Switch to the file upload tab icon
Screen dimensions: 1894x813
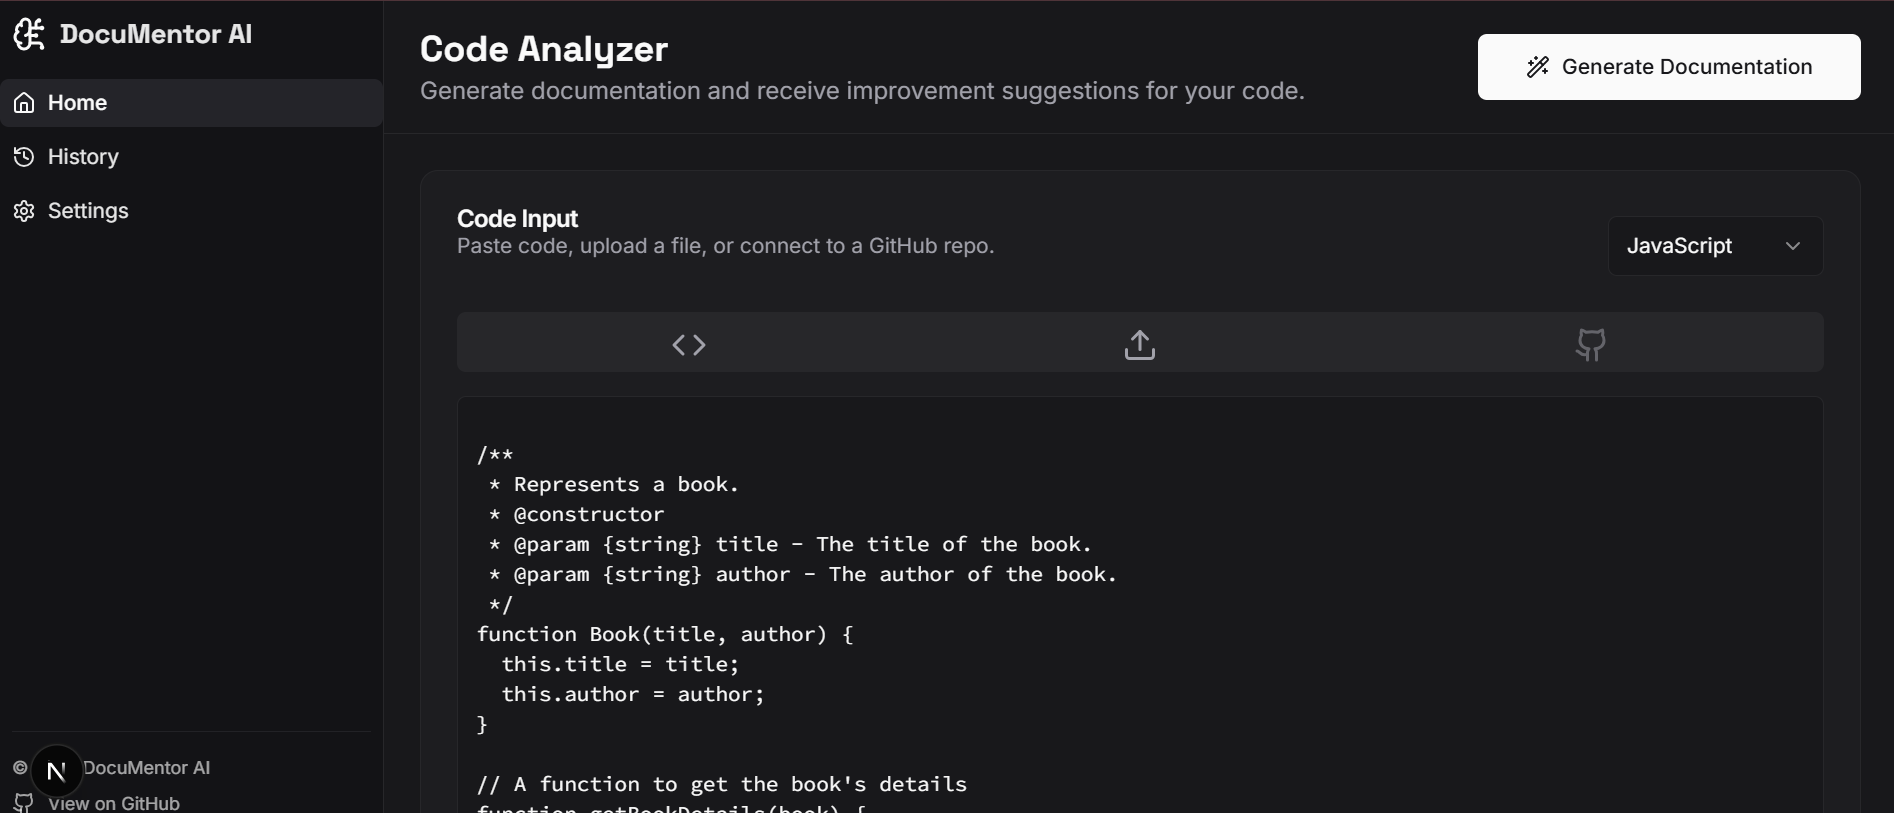coord(1140,345)
